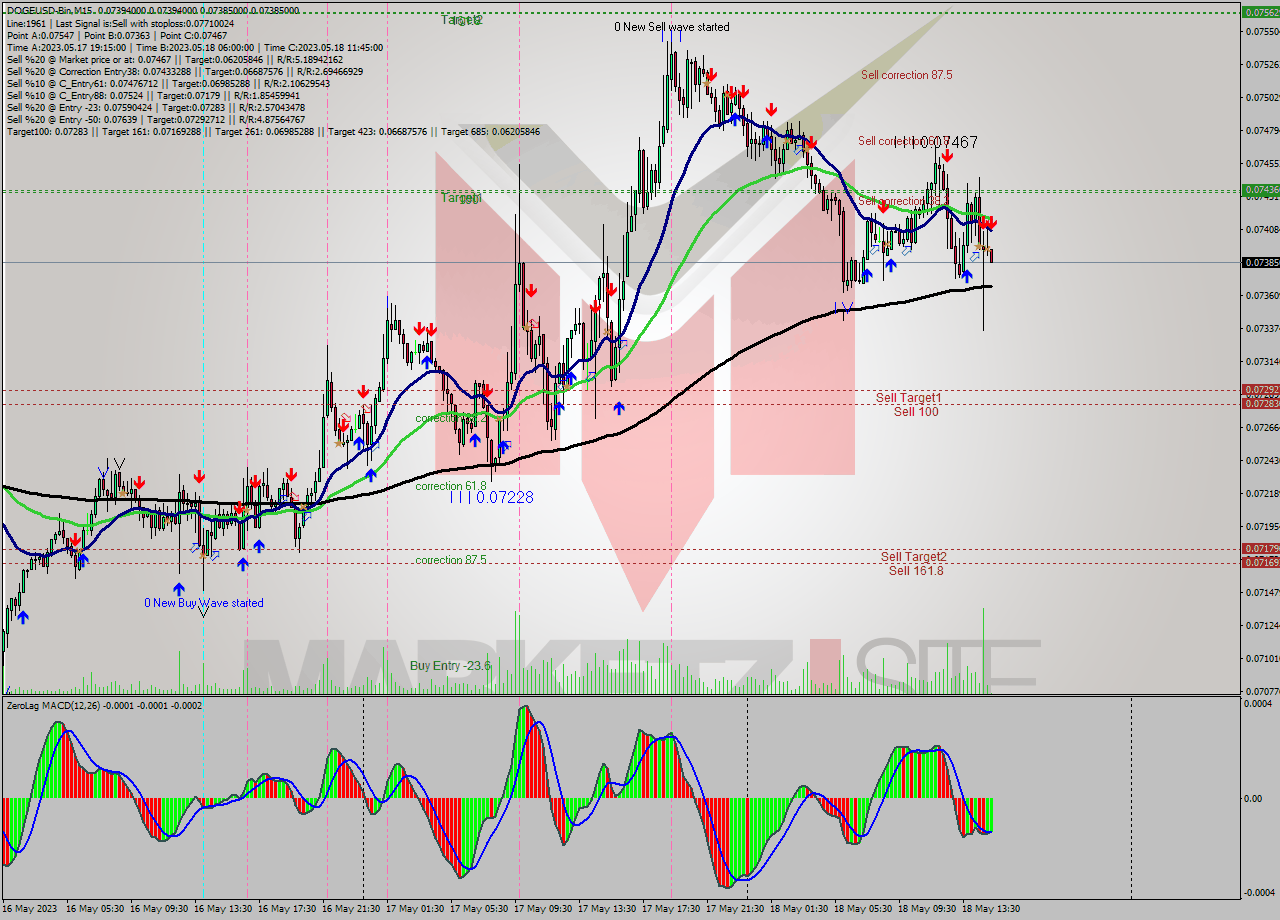Click the '17 May 09:30' time label
This screenshot has height=920, width=1280.
click(x=545, y=909)
